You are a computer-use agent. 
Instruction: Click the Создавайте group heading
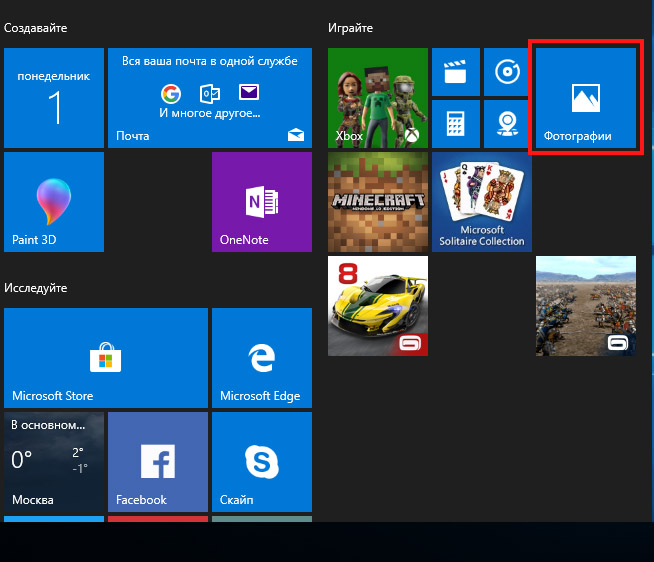click(35, 28)
